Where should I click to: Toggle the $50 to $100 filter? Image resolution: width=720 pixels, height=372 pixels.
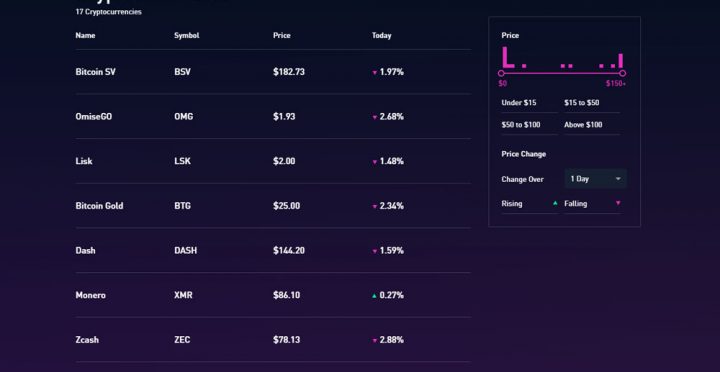point(529,125)
